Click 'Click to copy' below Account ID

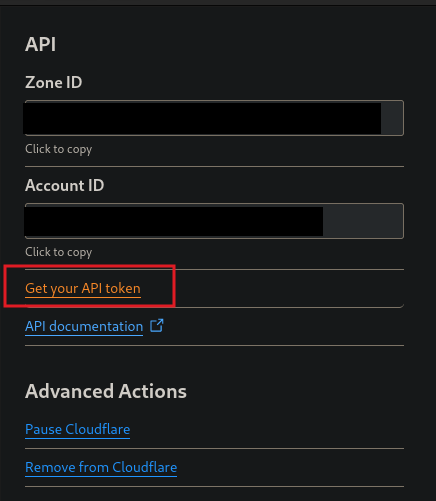click(x=58, y=252)
